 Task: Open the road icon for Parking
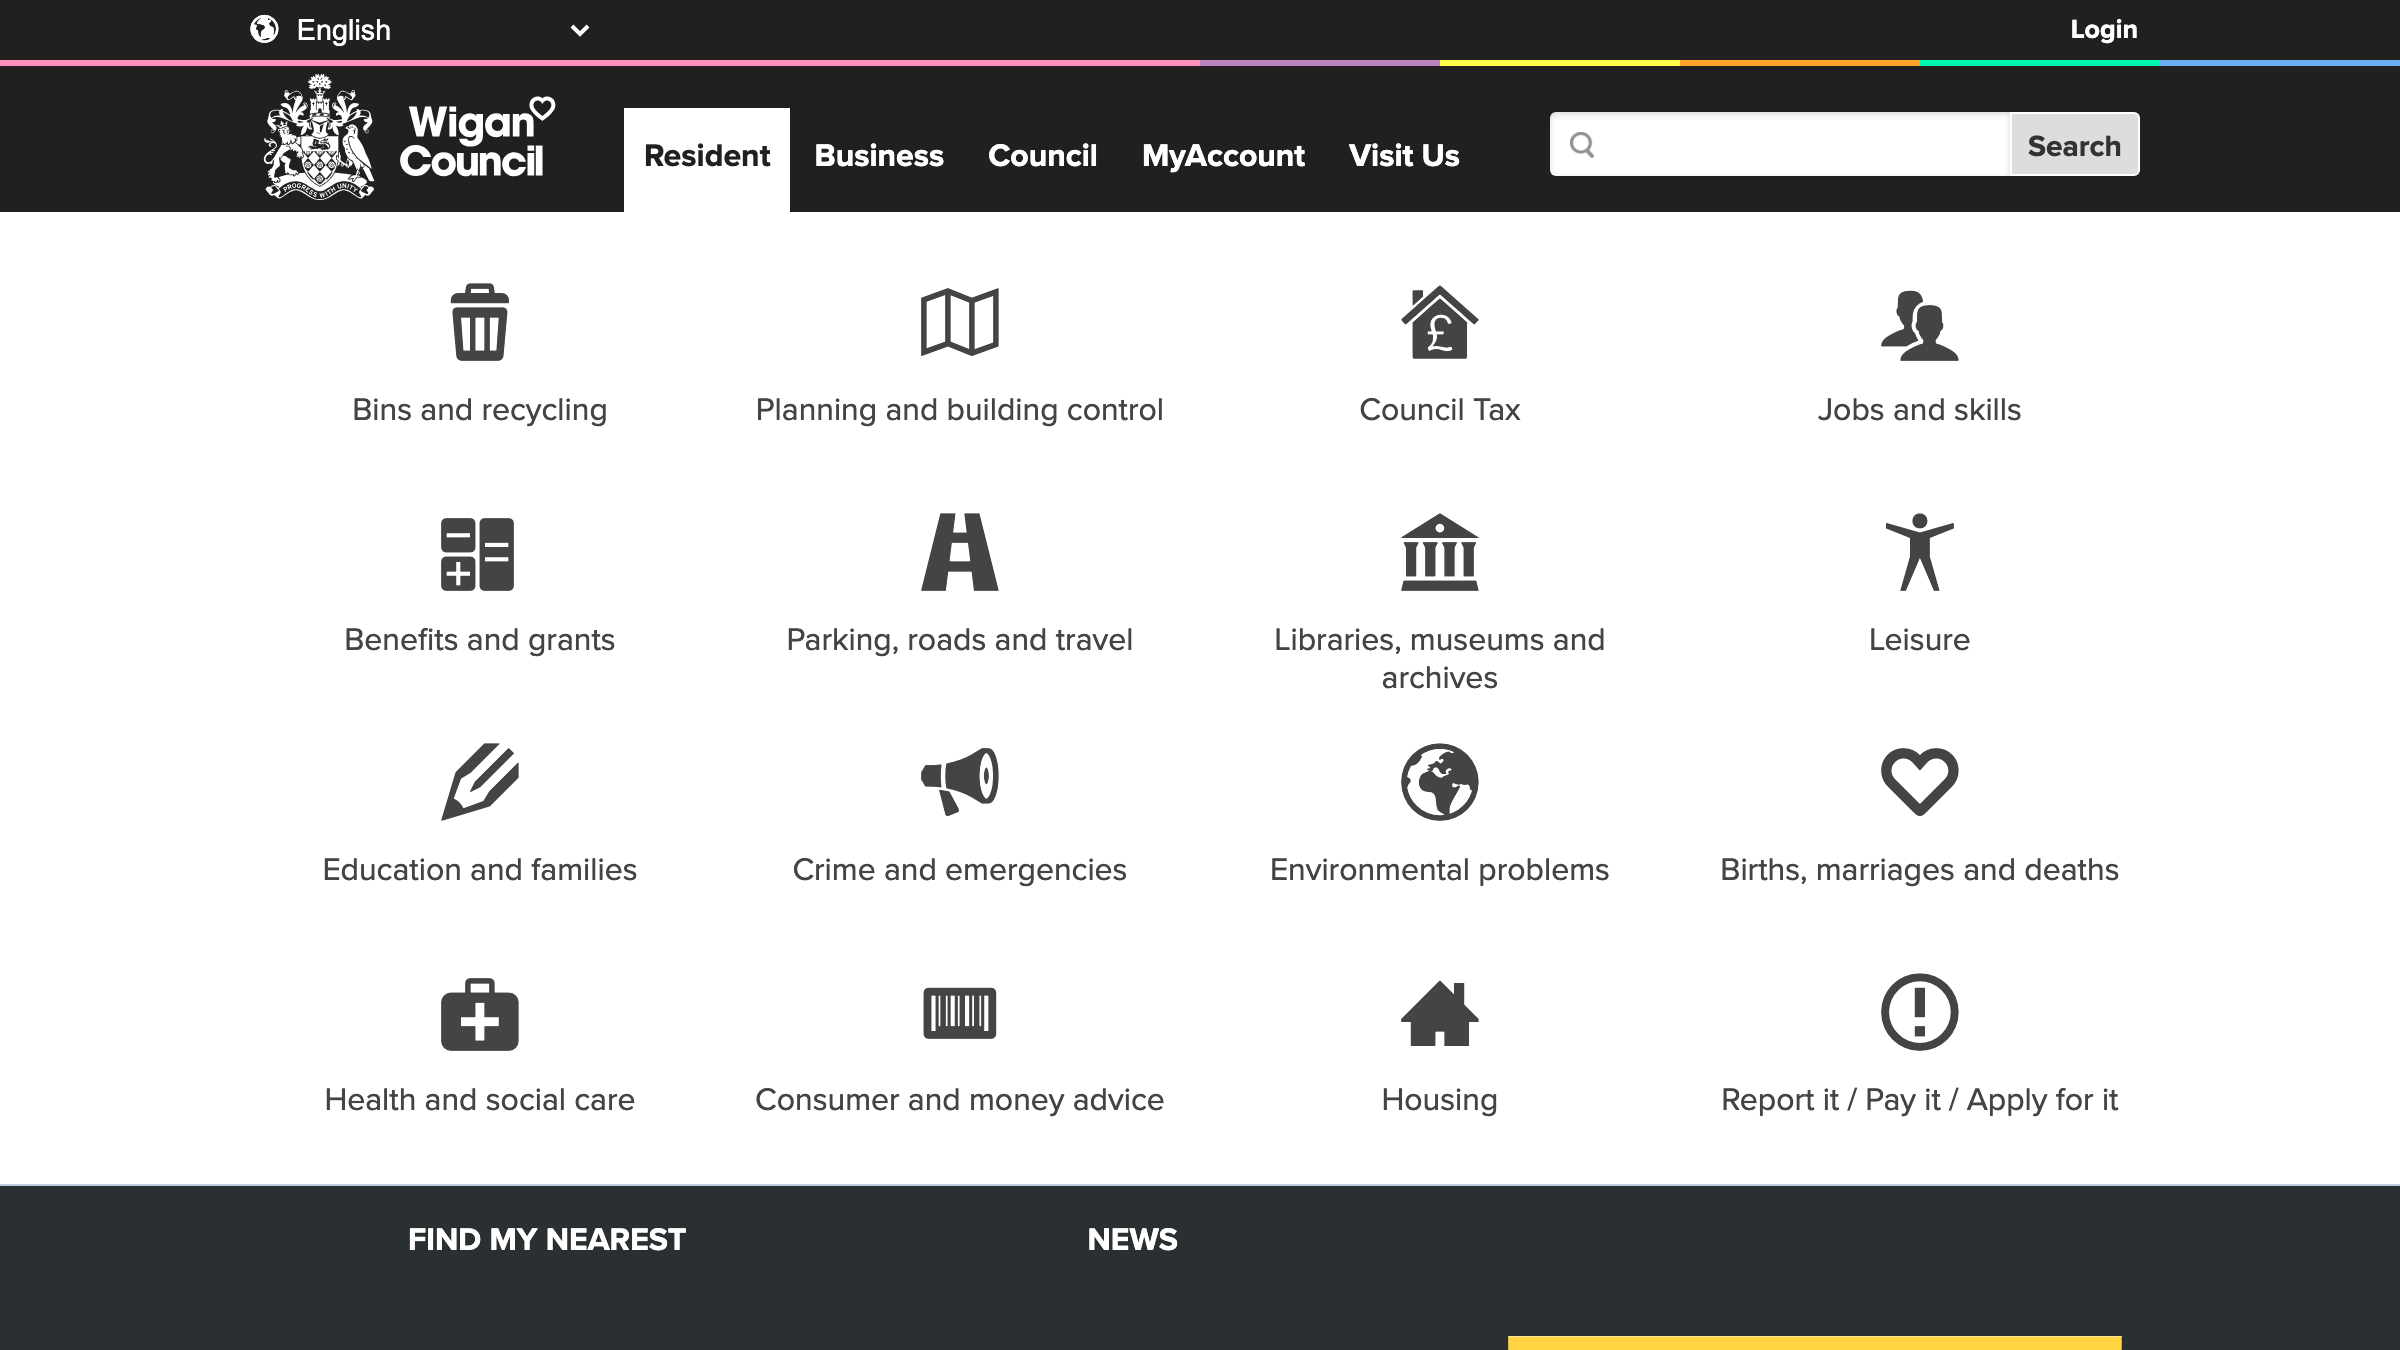[x=959, y=552]
